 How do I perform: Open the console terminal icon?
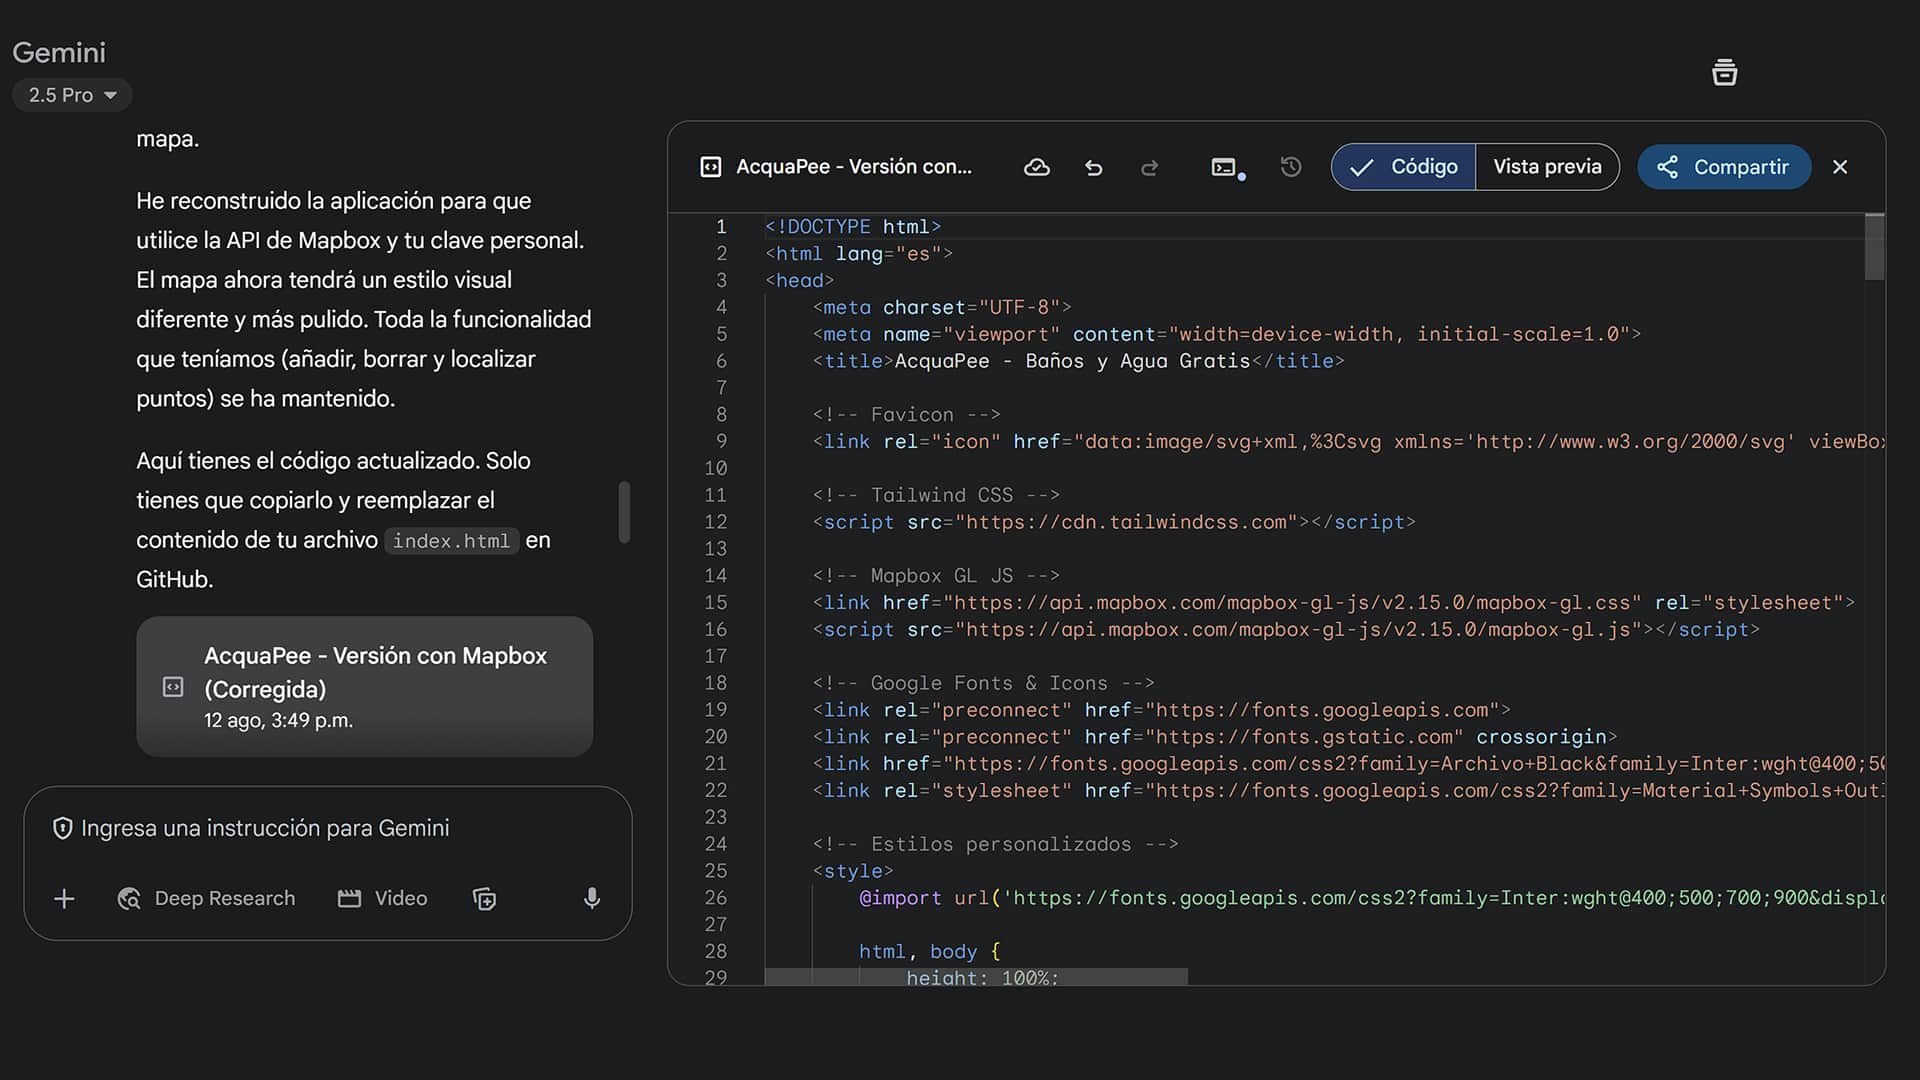pyautogui.click(x=1226, y=168)
